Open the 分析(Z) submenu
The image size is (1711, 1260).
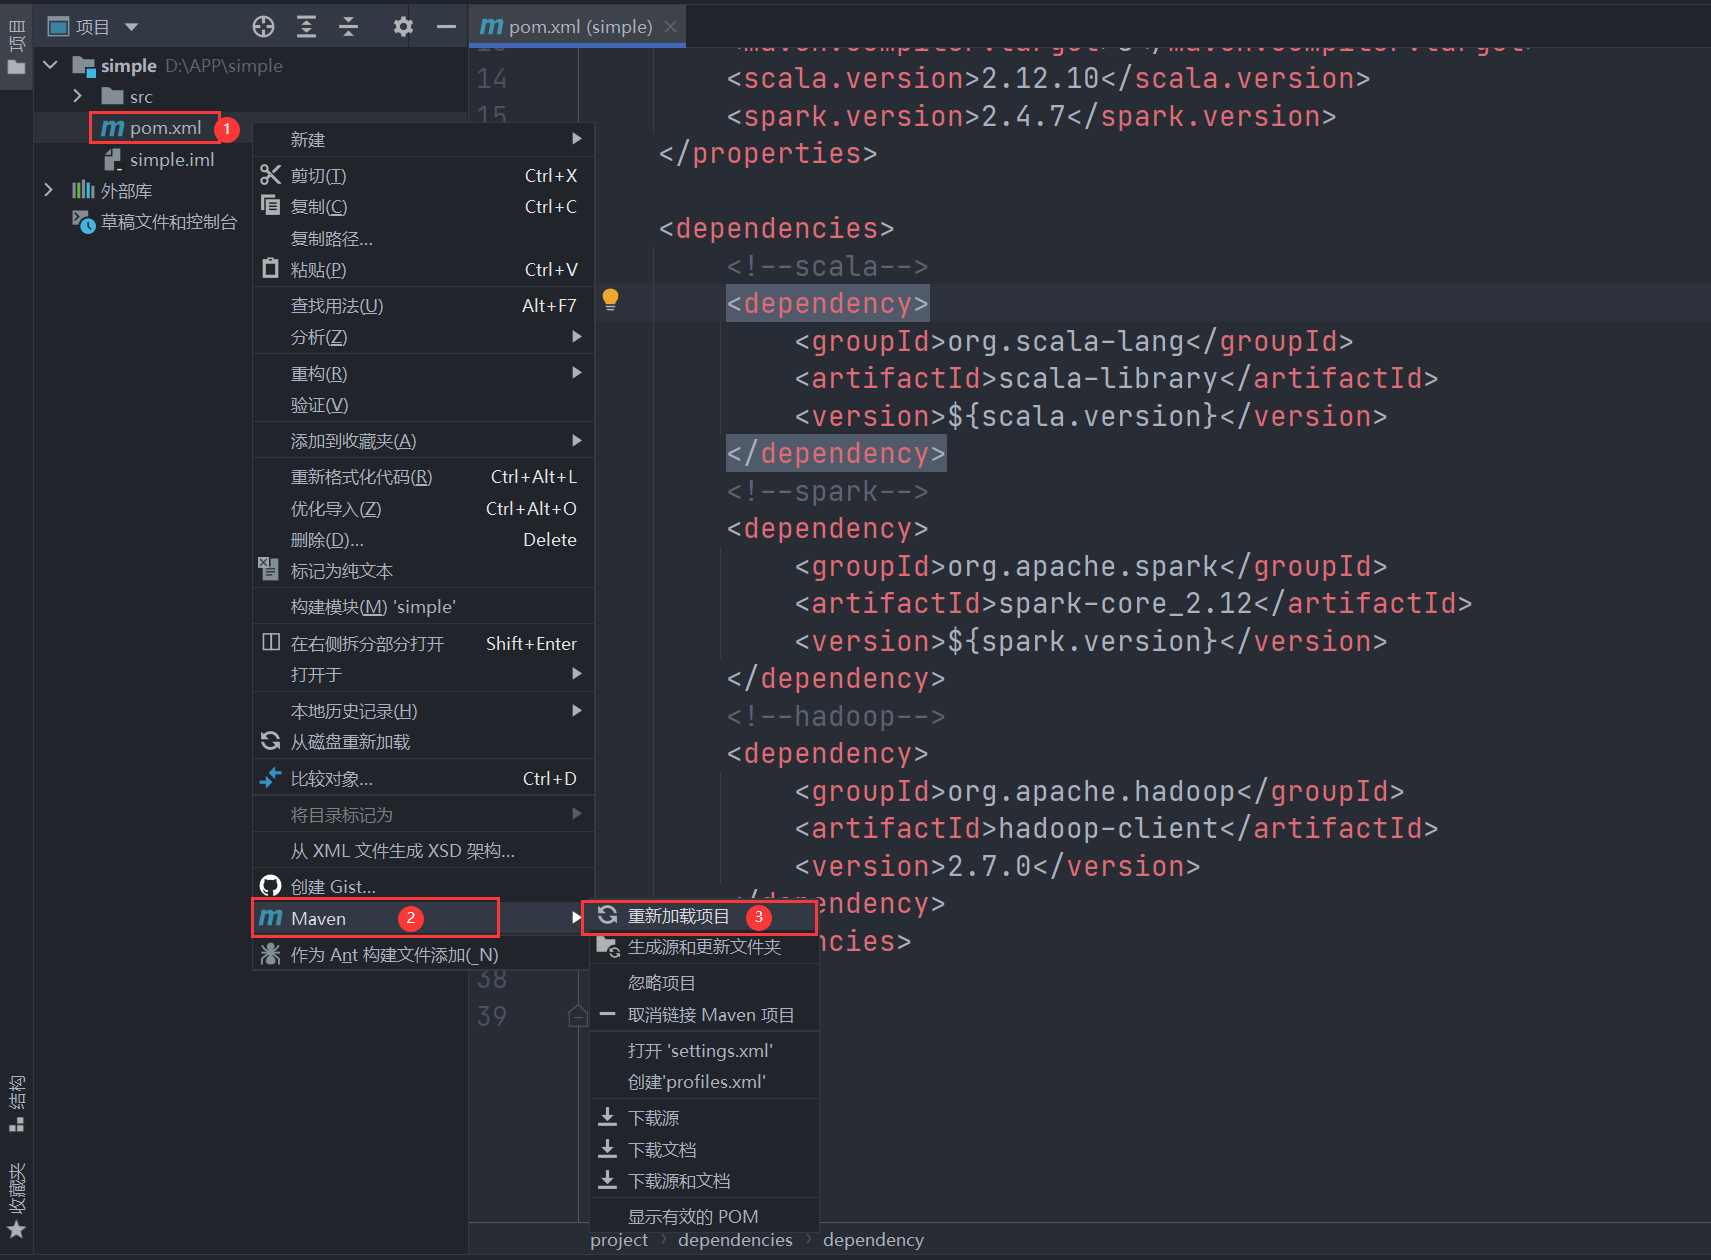click(424, 337)
